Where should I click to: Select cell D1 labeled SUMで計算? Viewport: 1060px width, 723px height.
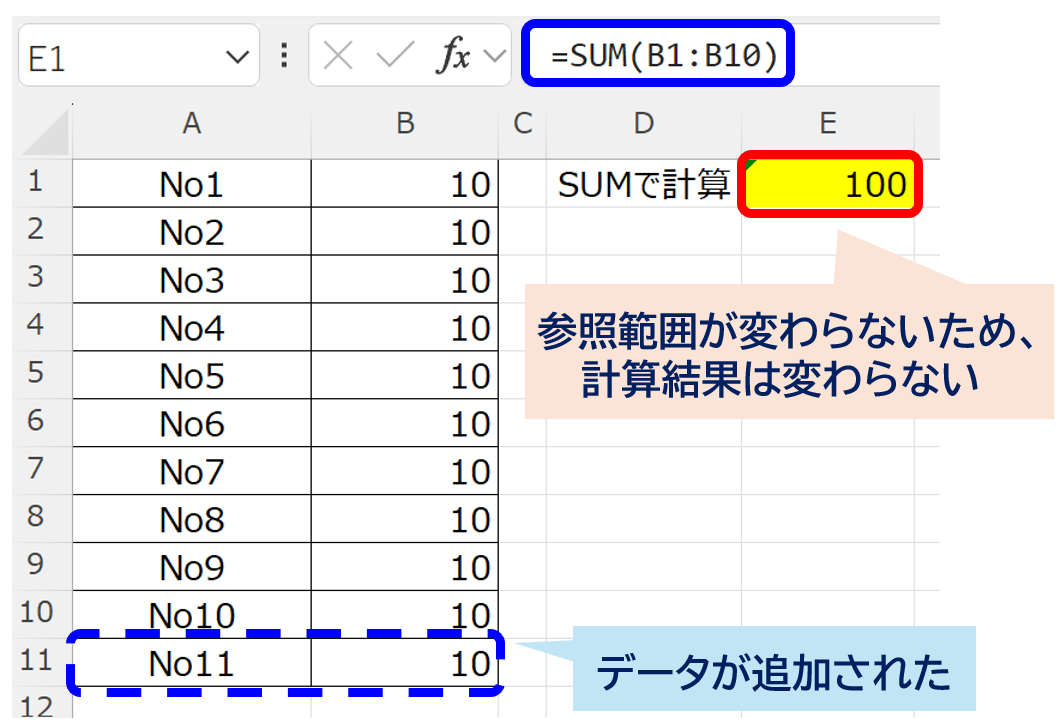coord(643,184)
